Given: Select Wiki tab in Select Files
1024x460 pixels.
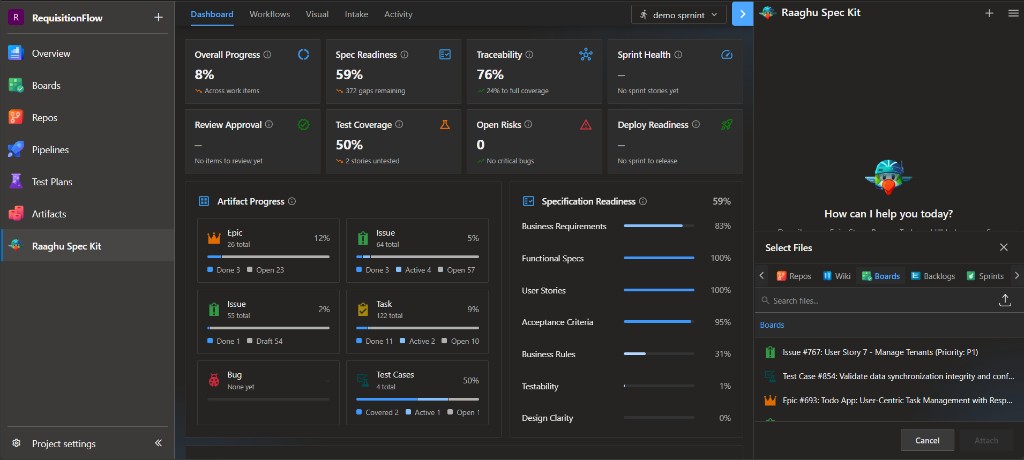Looking at the screenshot, I should click(x=837, y=276).
